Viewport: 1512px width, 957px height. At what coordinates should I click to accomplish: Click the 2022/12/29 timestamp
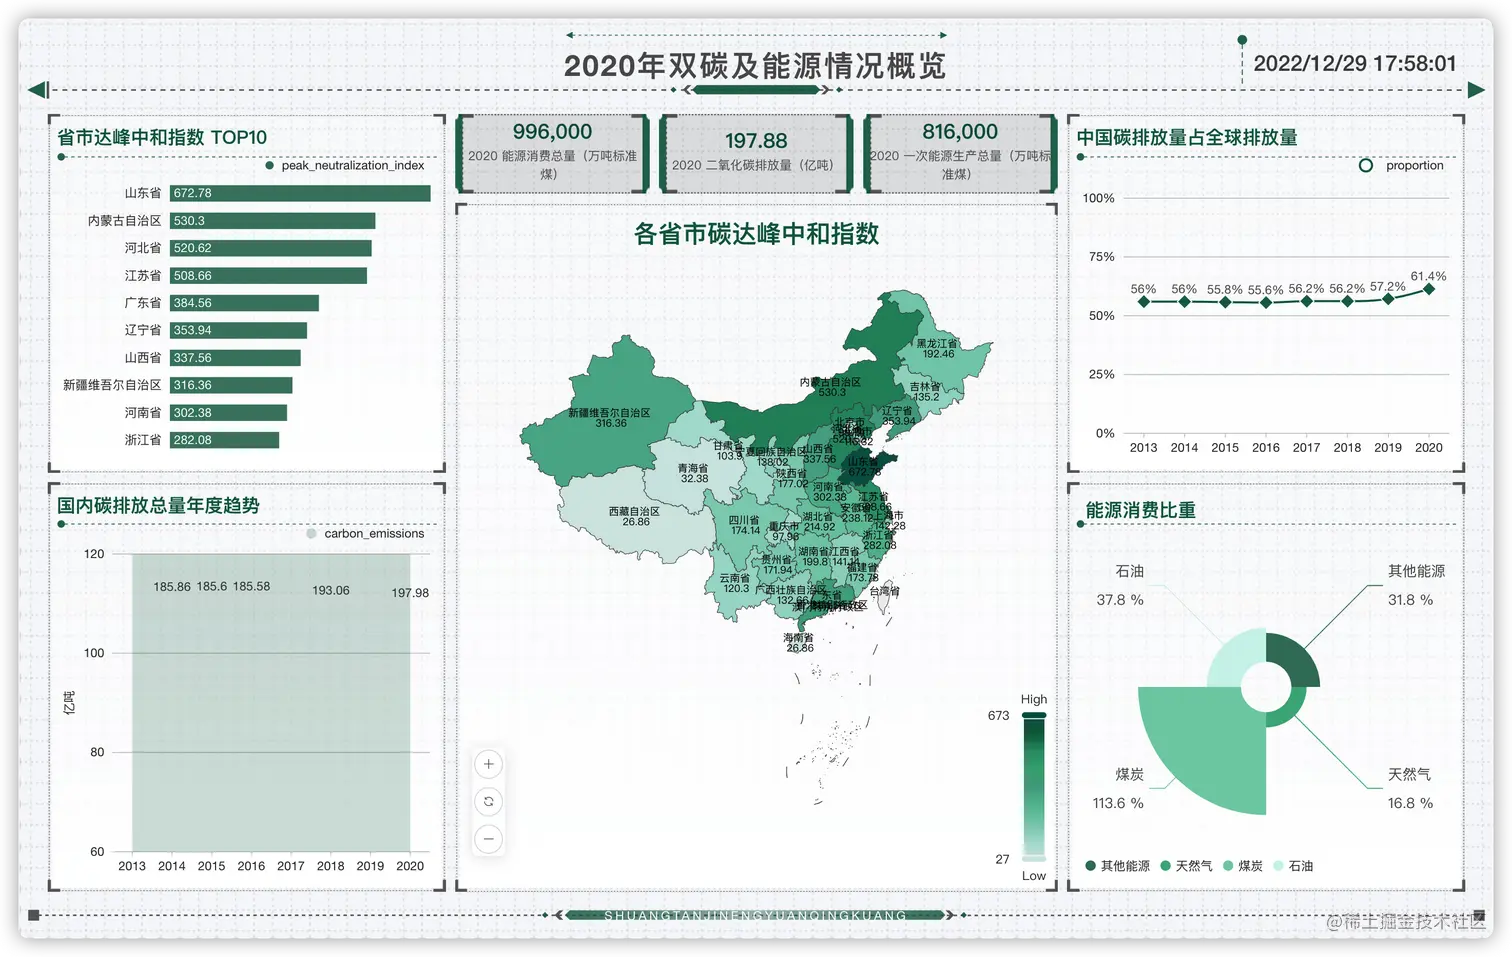1355,63
